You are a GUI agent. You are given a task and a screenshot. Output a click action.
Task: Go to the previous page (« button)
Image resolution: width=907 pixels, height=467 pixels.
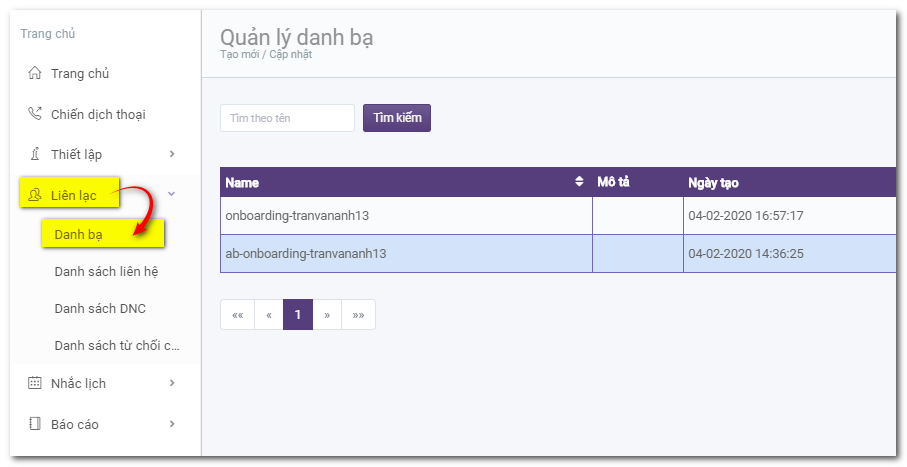(x=269, y=315)
